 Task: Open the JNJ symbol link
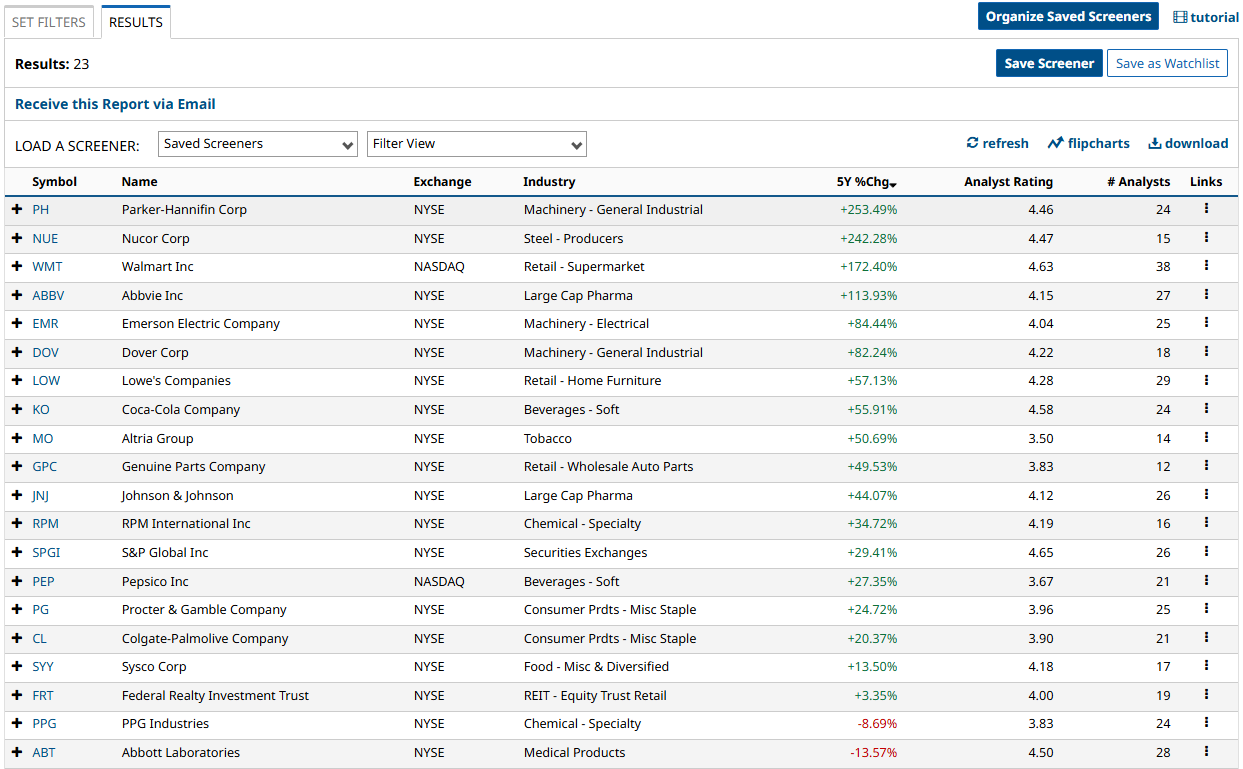click(x=42, y=495)
